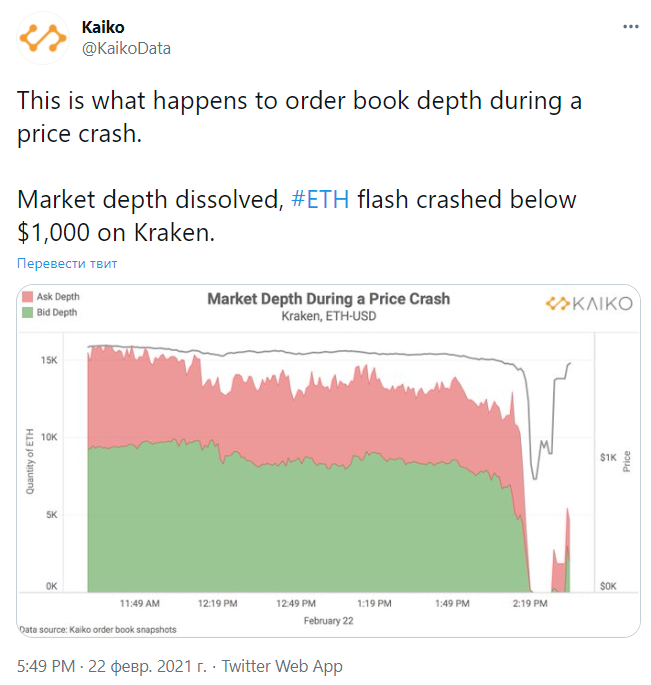Open the @KaikoData handle link
The image size is (651, 685).
125,48
